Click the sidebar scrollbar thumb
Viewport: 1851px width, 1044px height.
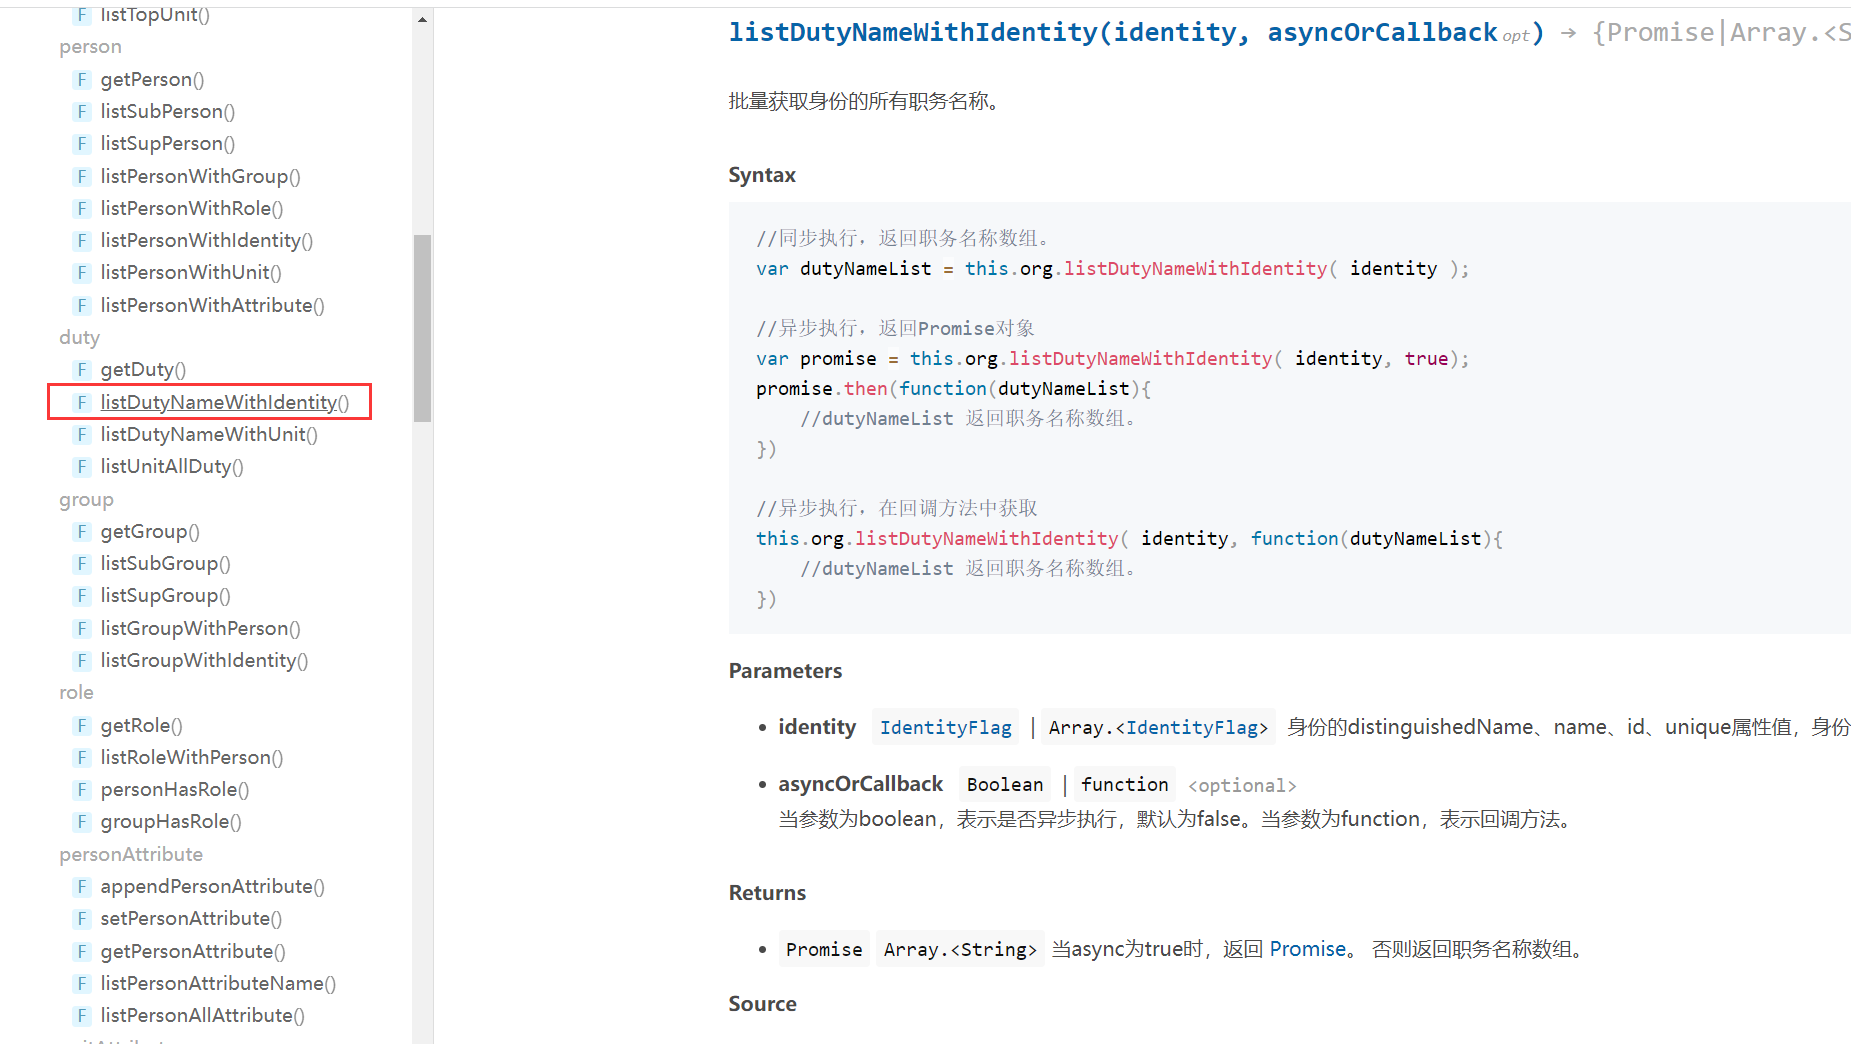pos(423,328)
